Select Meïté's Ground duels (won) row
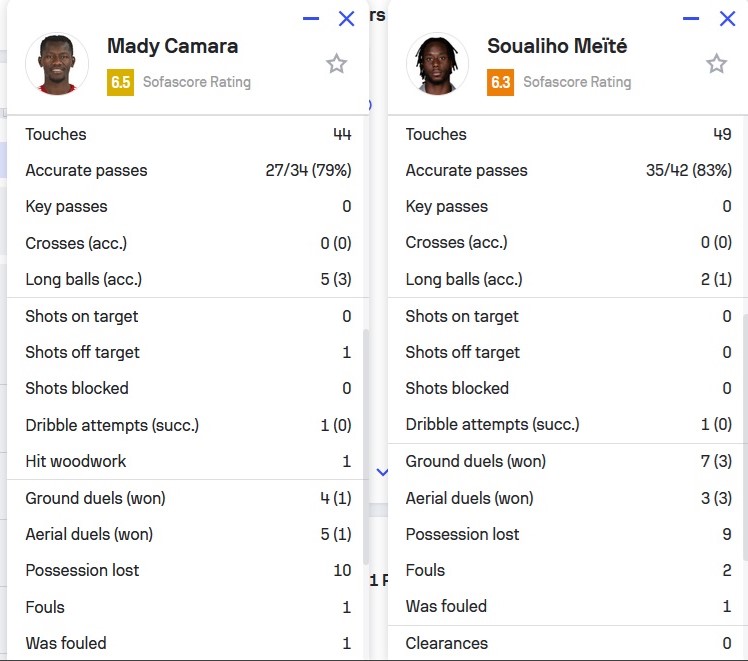The width and height of the screenshot is (748, 661). point(568,461)
